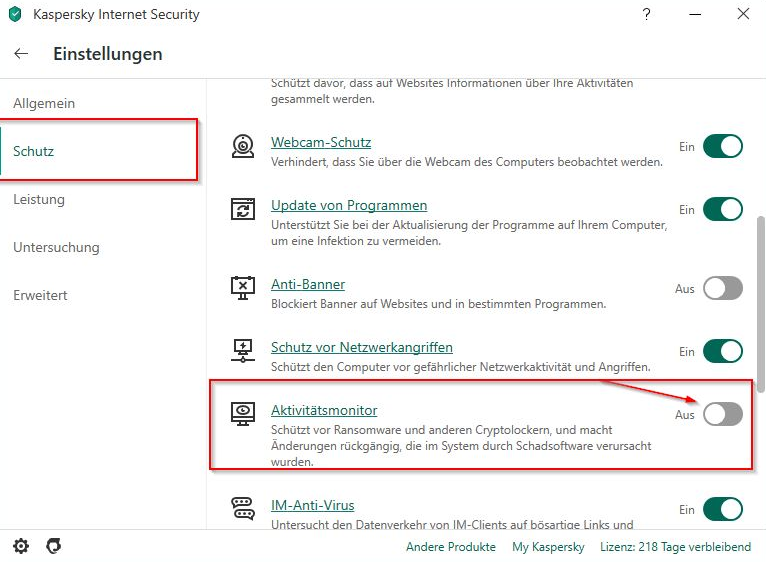
Task: Click the support agent icon beside the gear
Action: pyautogui.click(x=54, y=546)
